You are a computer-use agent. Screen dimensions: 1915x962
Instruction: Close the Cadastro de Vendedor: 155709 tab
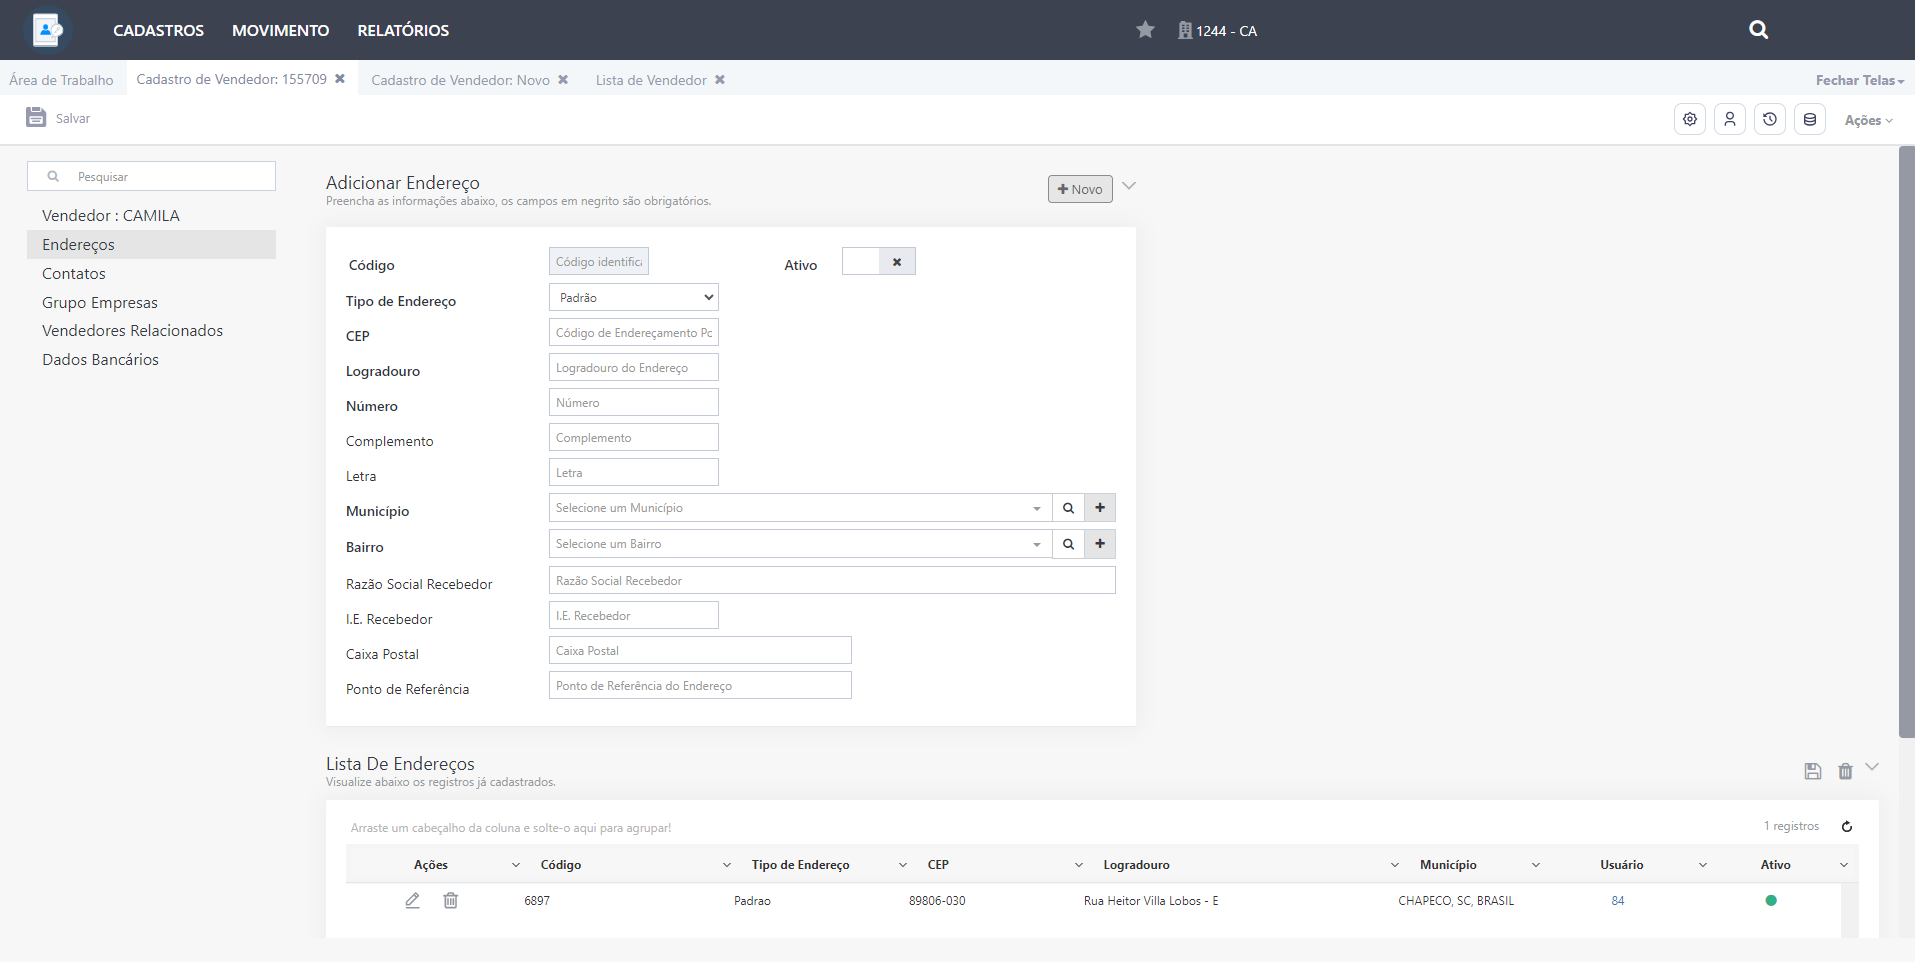pos(340,79)
